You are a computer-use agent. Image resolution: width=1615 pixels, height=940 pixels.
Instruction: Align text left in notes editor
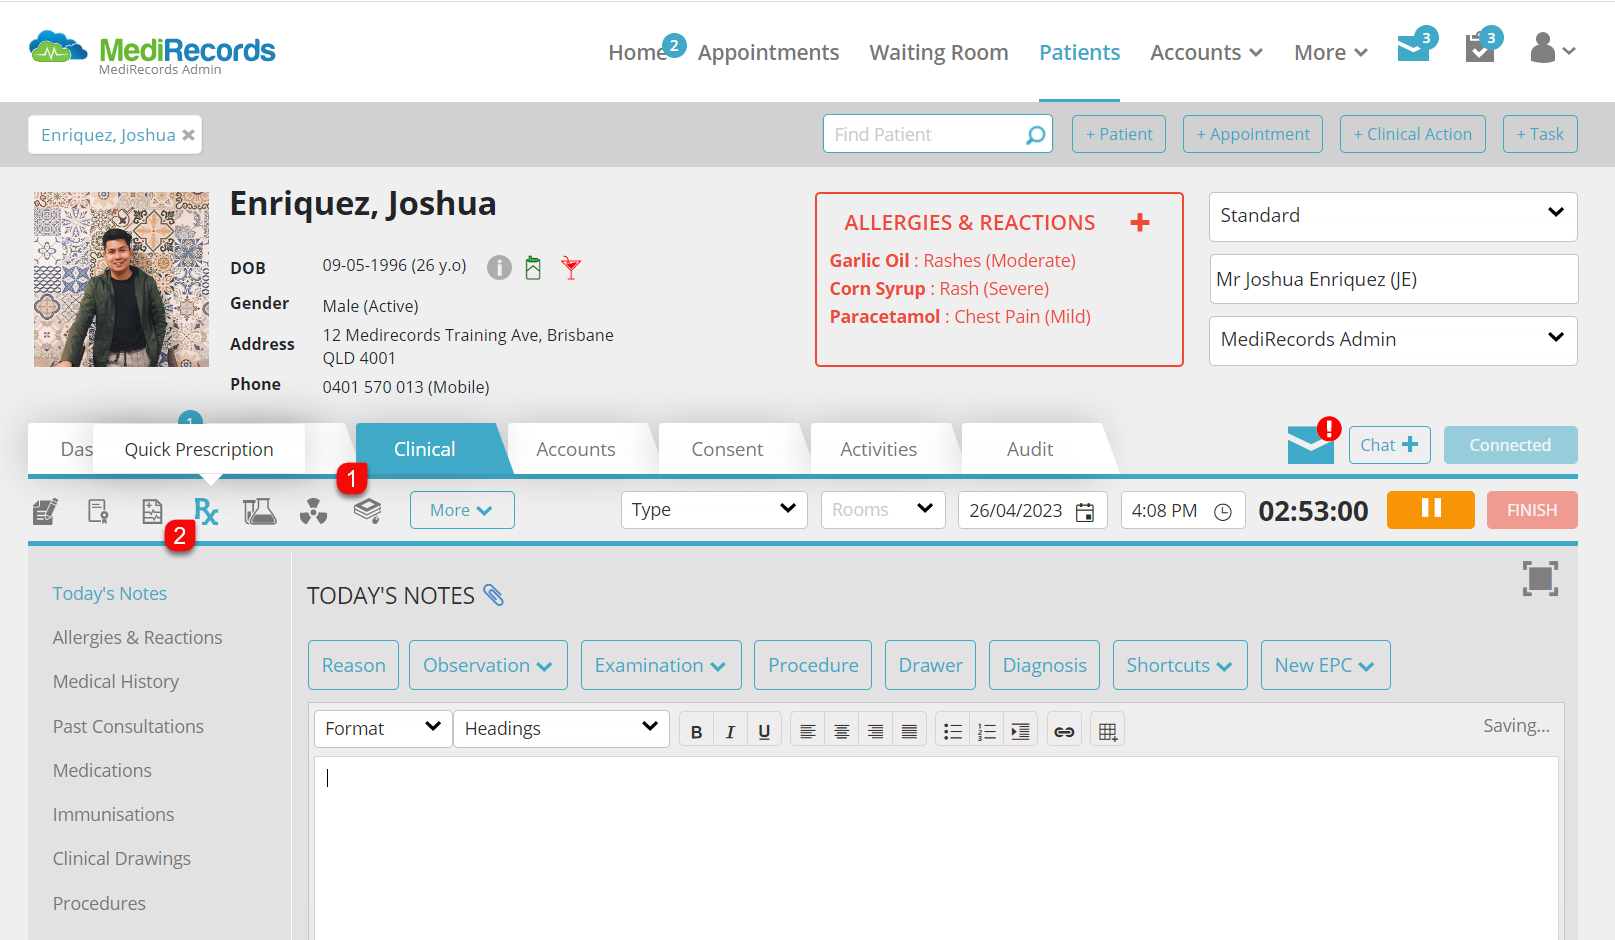click(808, 732)
